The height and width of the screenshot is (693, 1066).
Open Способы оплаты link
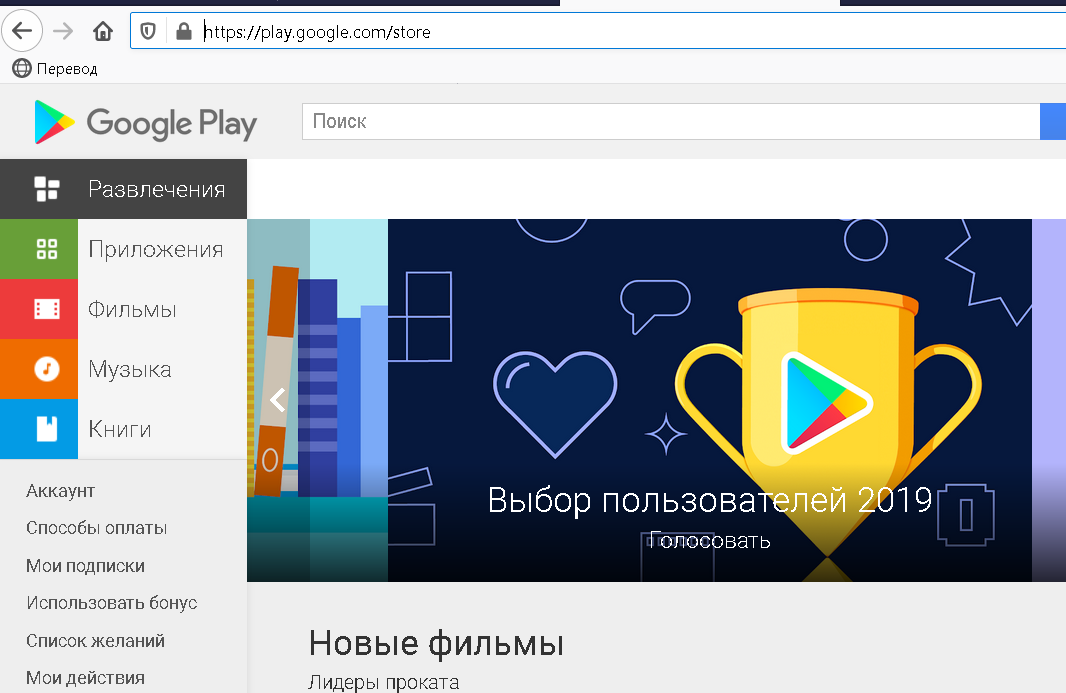(x=97, y=528)
